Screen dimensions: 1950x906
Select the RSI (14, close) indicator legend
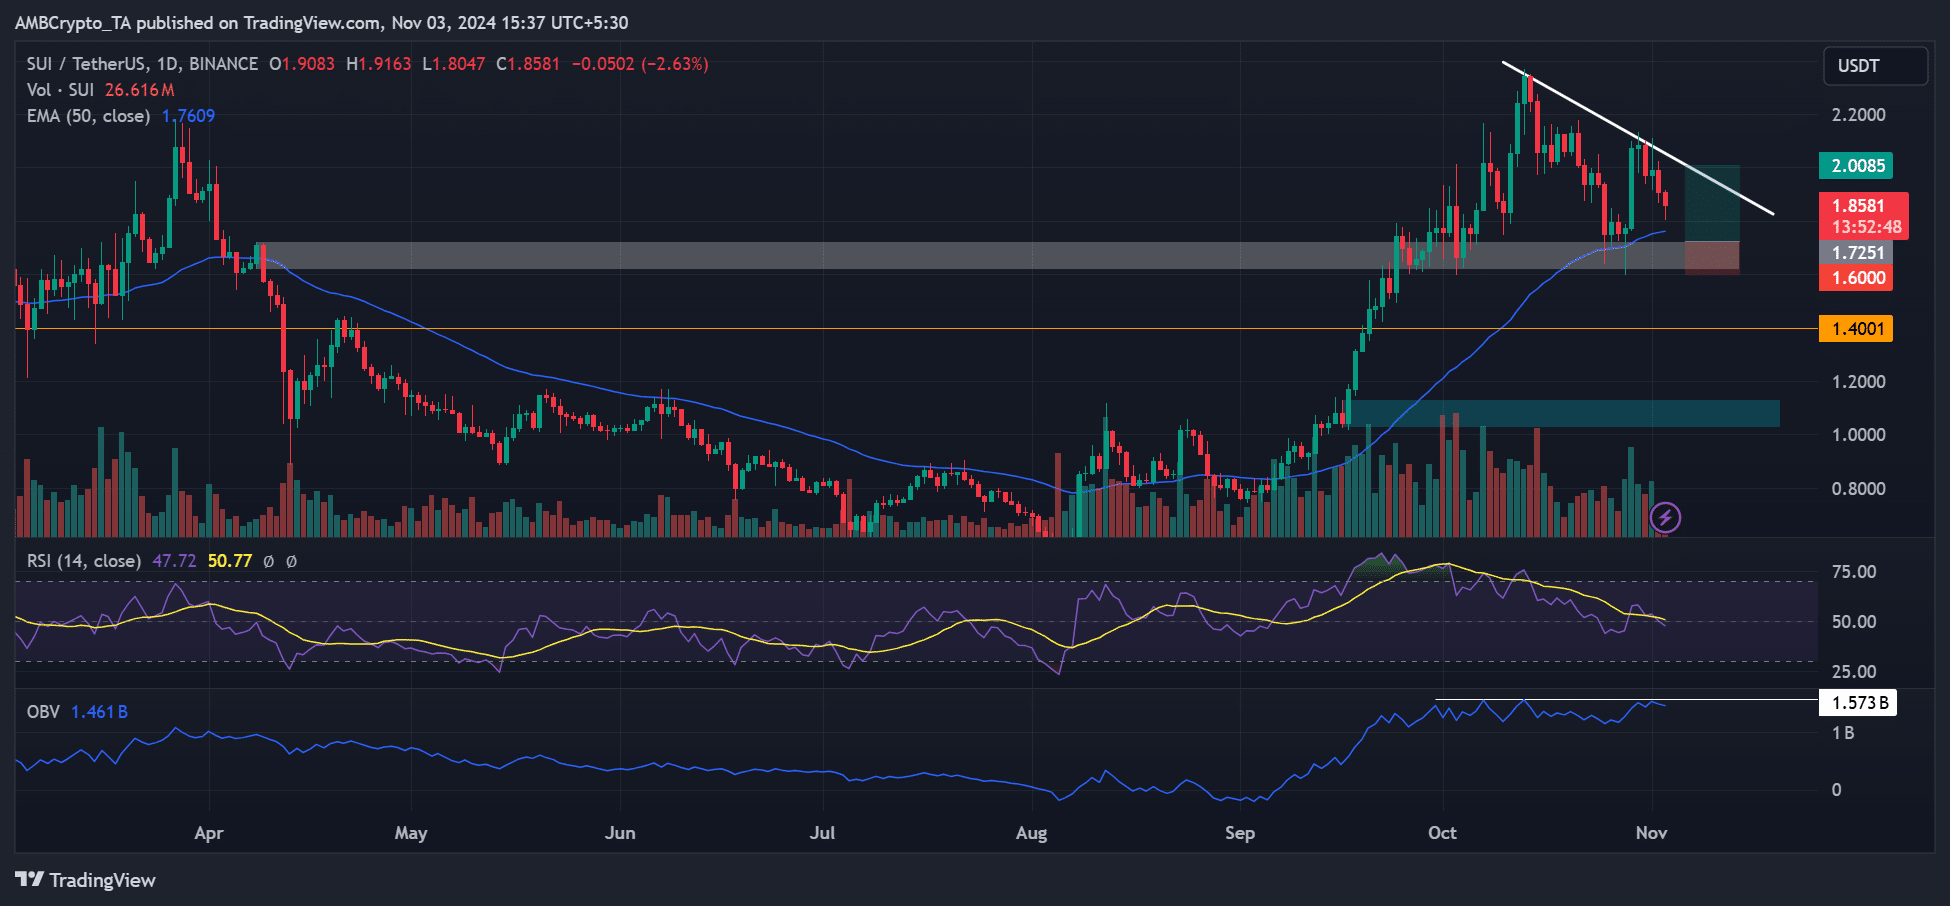pos(84,561)
